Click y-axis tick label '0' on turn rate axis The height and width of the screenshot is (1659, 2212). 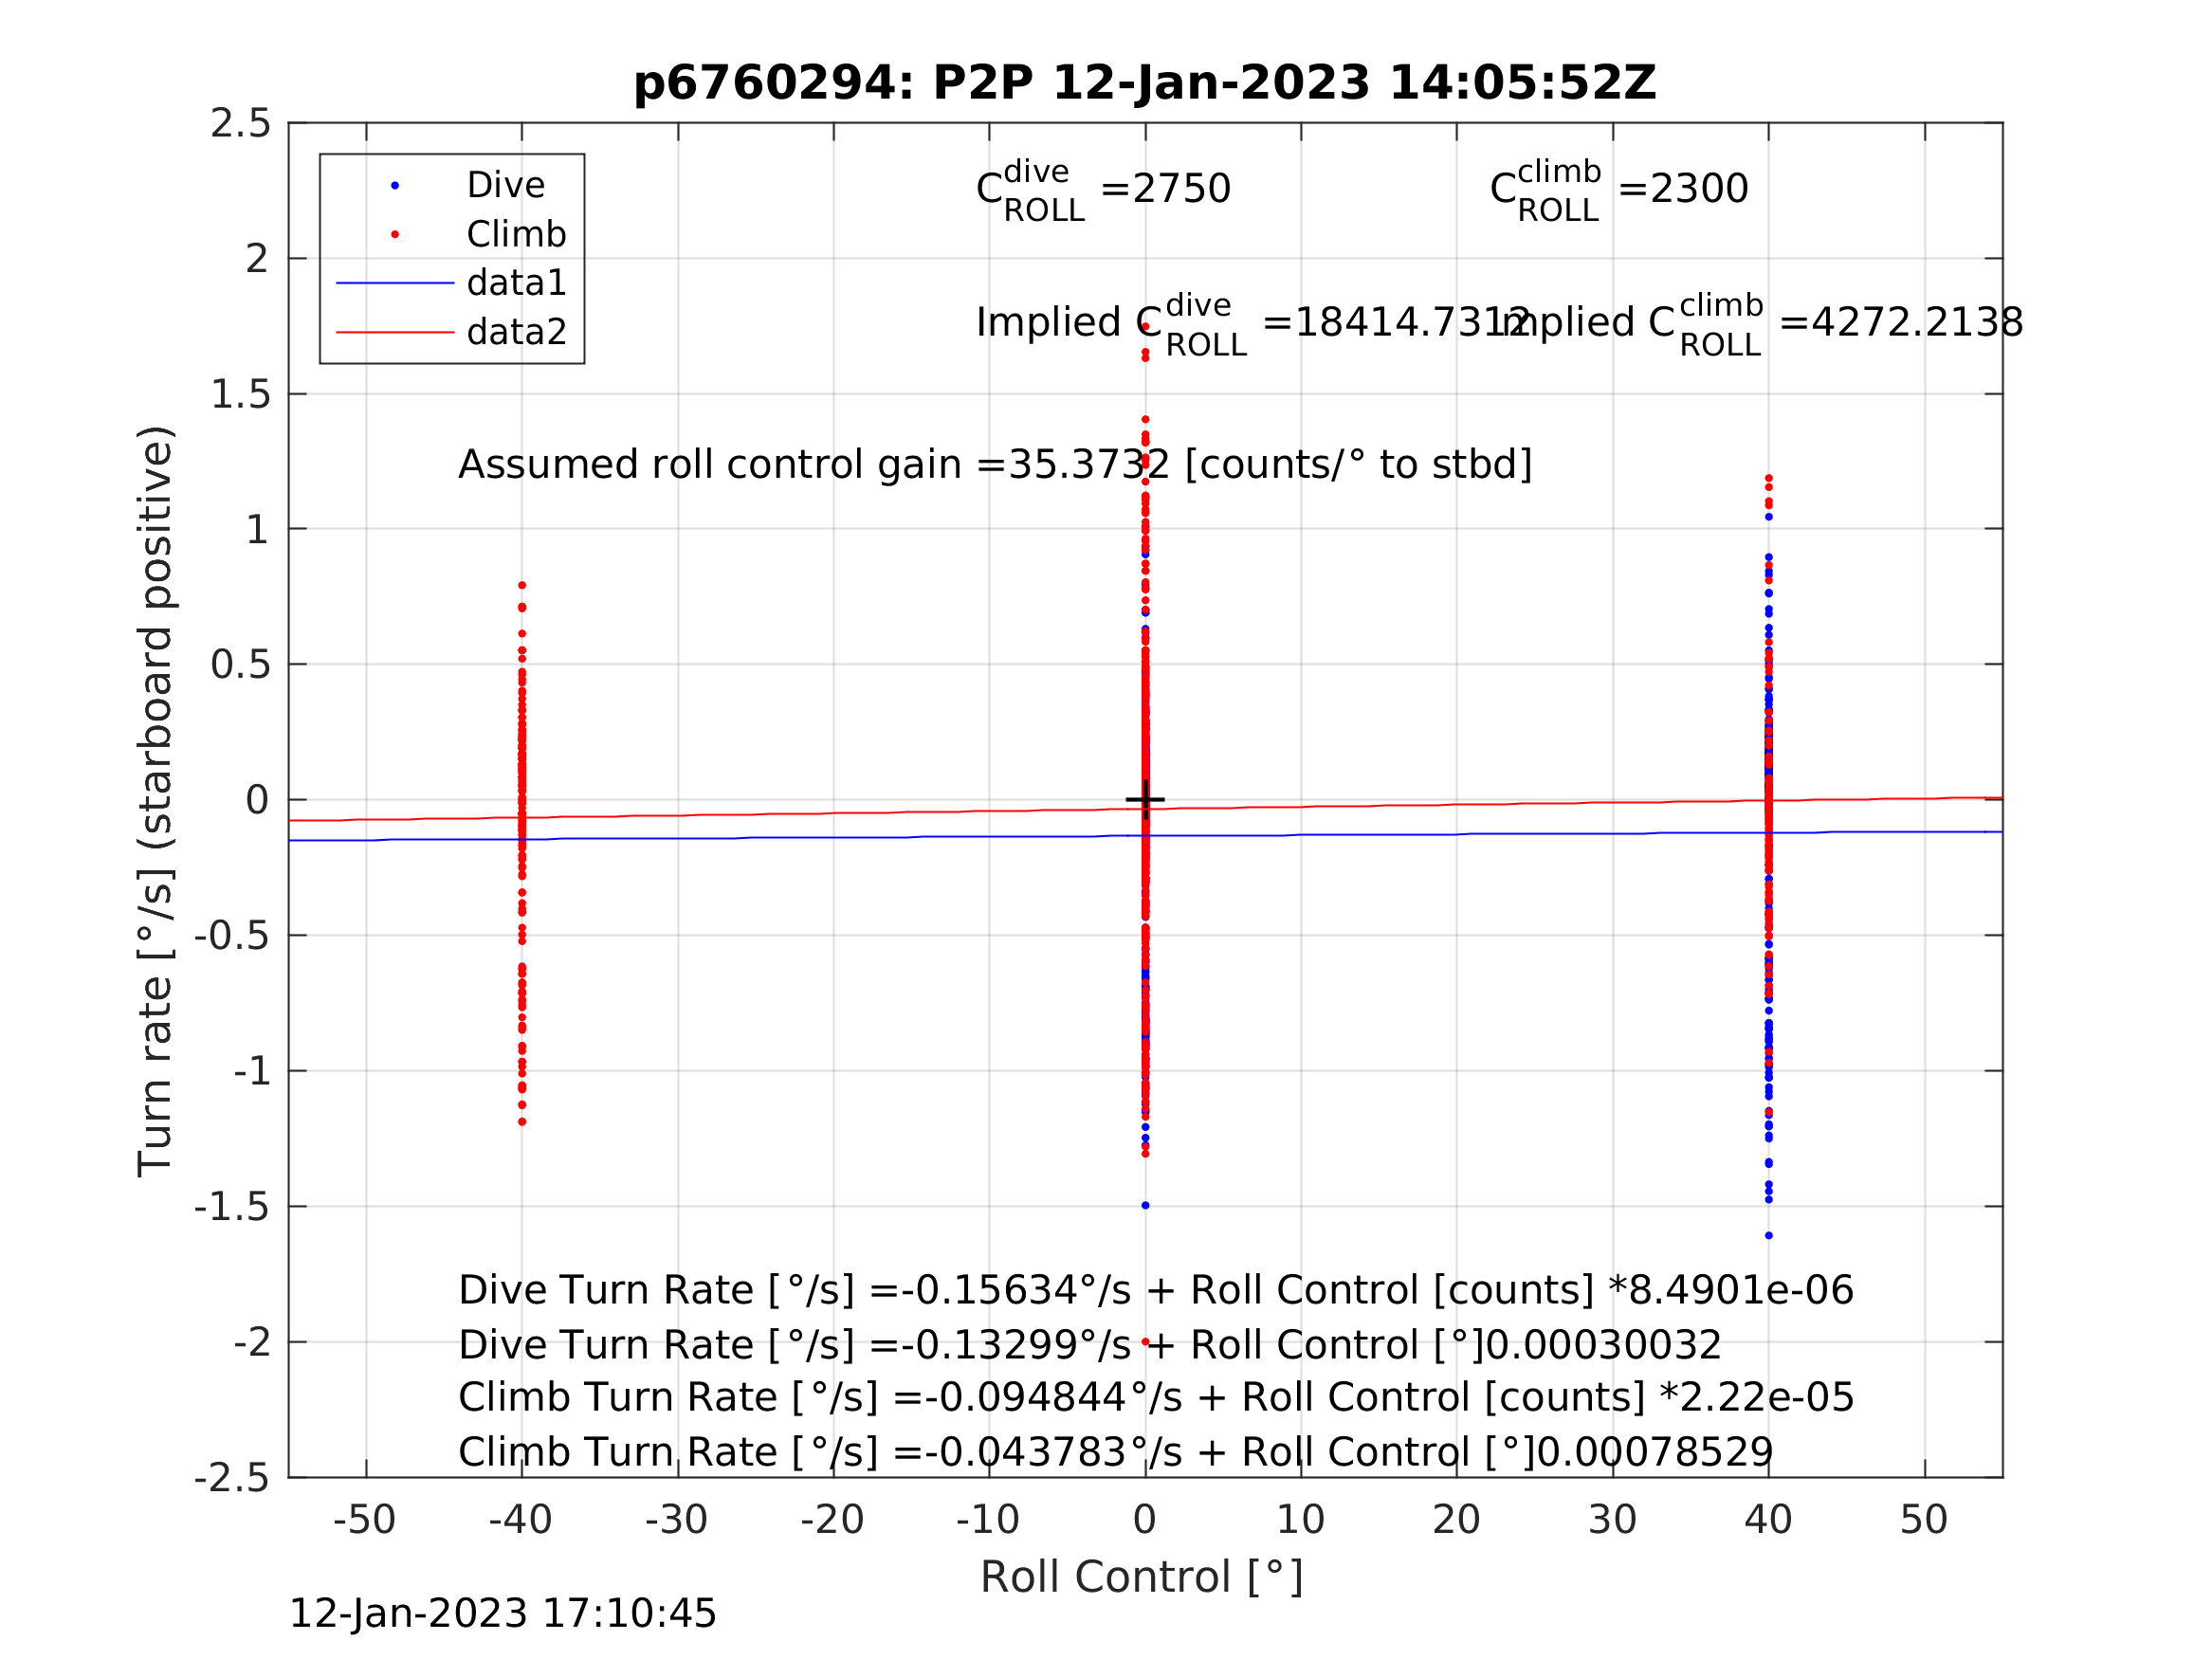tap(258, 800)
